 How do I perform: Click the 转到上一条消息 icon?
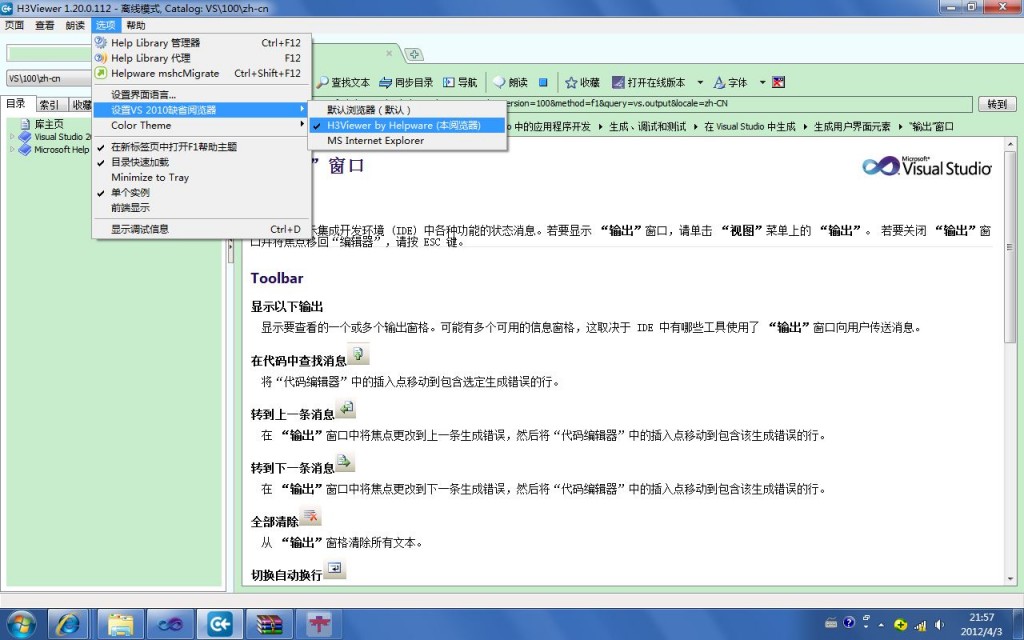pos(346,409)
